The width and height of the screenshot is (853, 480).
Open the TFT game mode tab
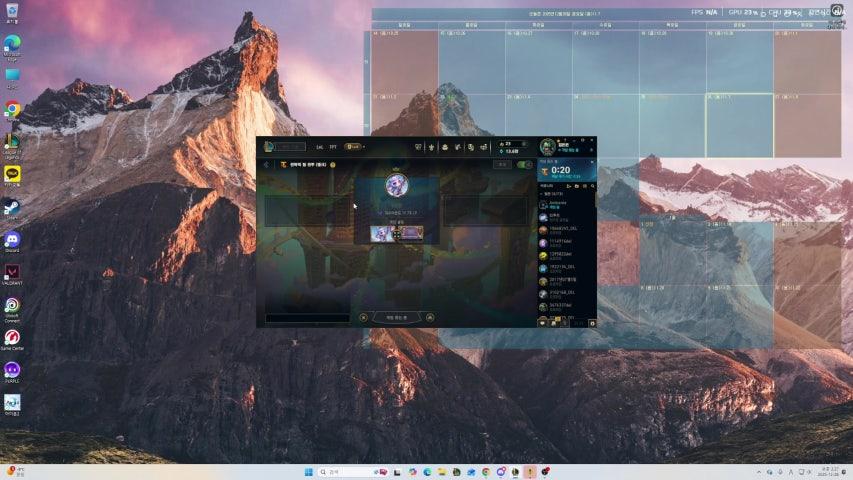coord(333,147)
